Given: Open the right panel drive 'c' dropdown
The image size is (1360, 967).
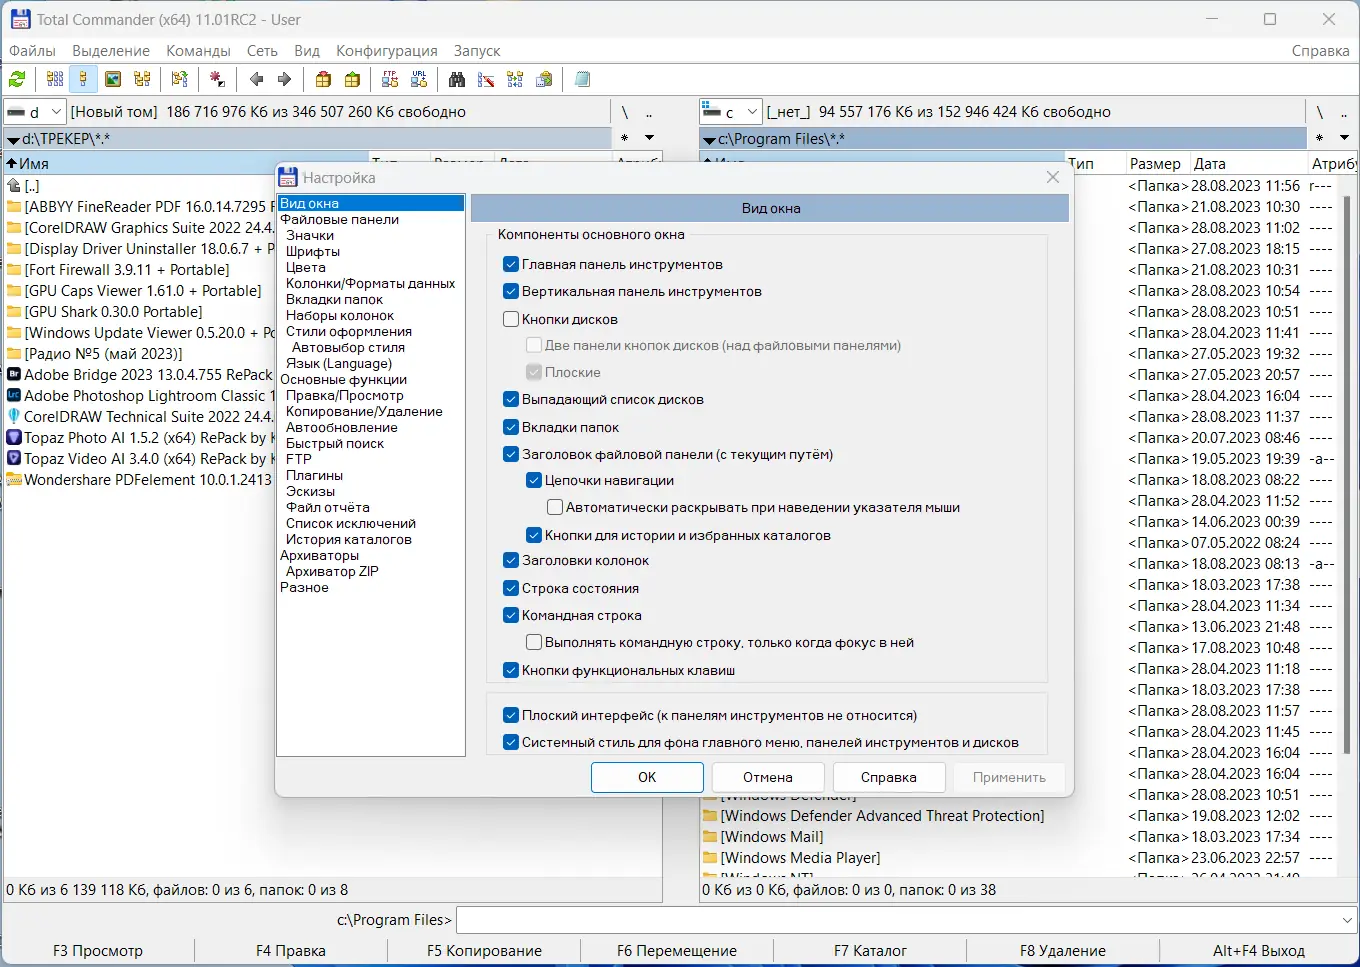Looking at the screenshot, I should 731,112.
